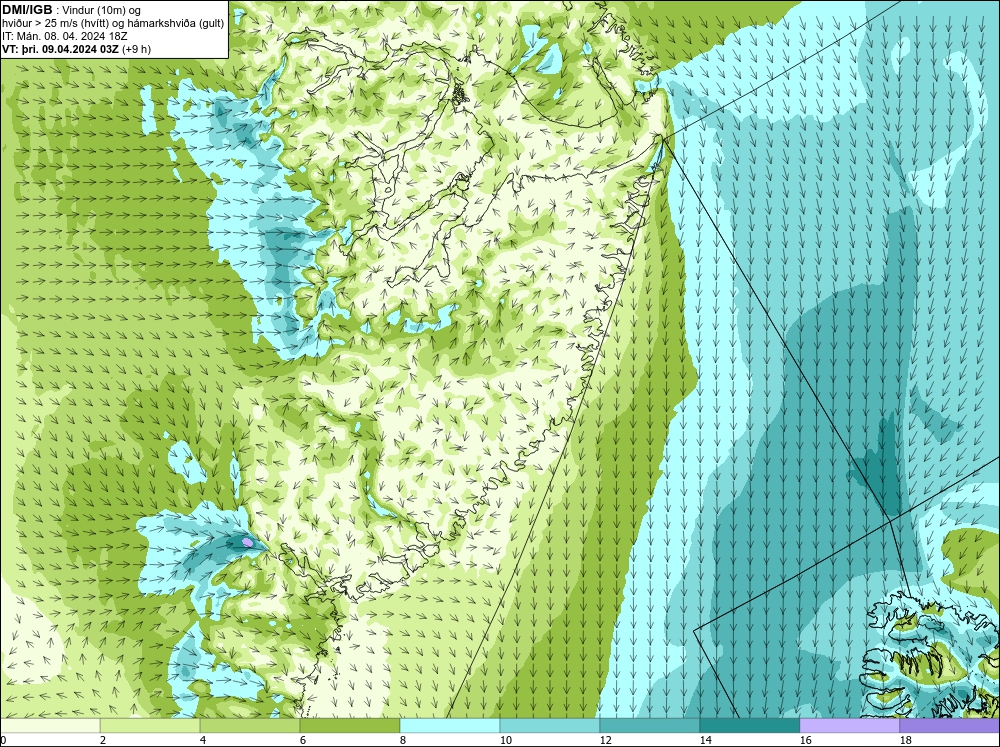Click the 4–6 m/s green legend swatch
The width and height of the screenshot is (1000, 747).
(x=250, y=725)
